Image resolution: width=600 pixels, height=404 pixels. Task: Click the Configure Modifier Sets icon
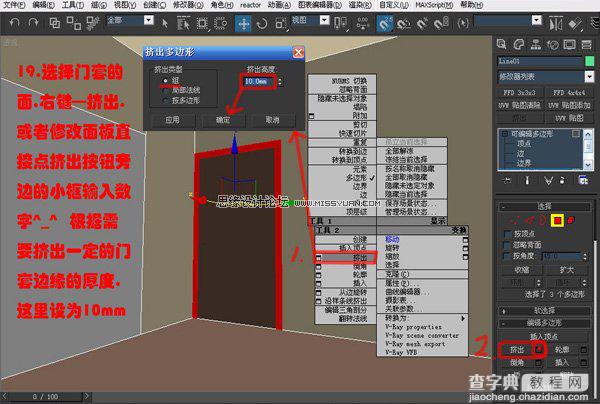pos(583,180)
